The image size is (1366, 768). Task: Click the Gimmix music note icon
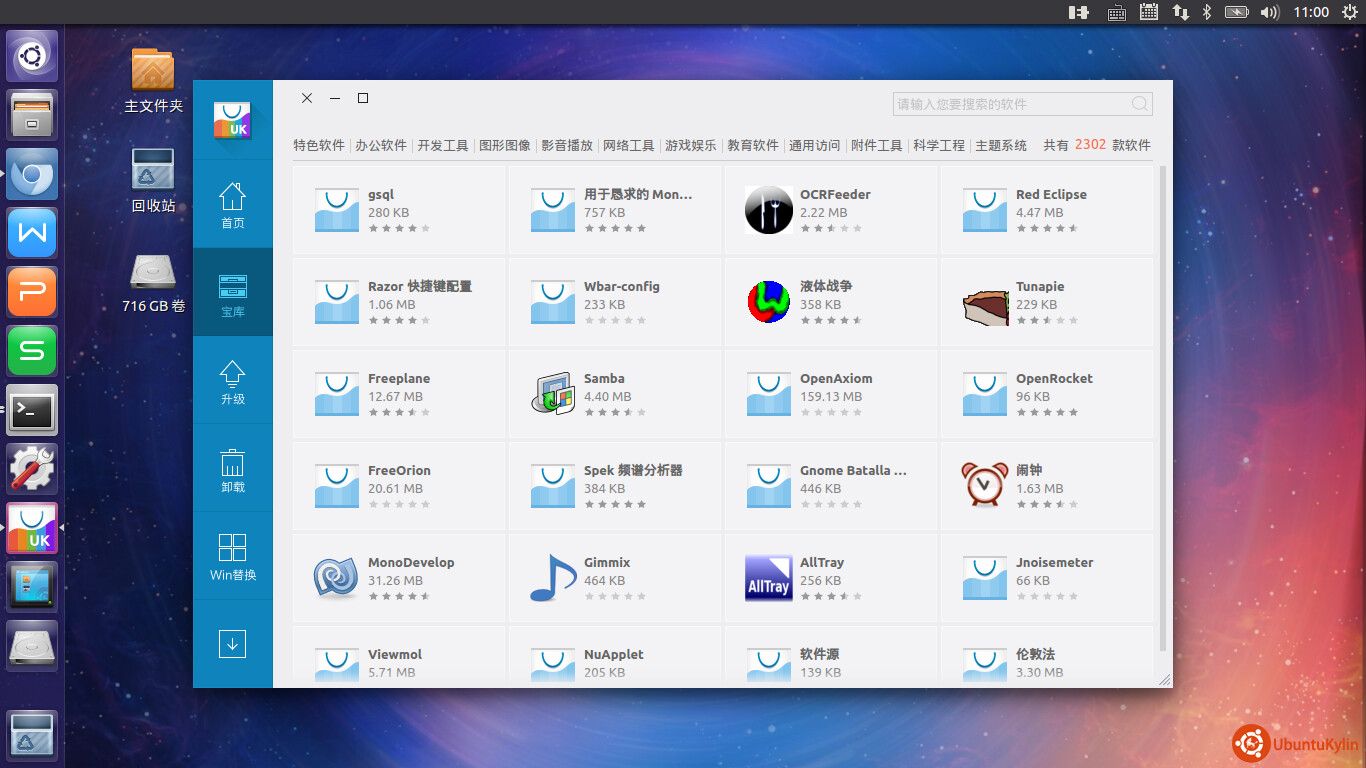pyautogui.click(x=552, y=578)
